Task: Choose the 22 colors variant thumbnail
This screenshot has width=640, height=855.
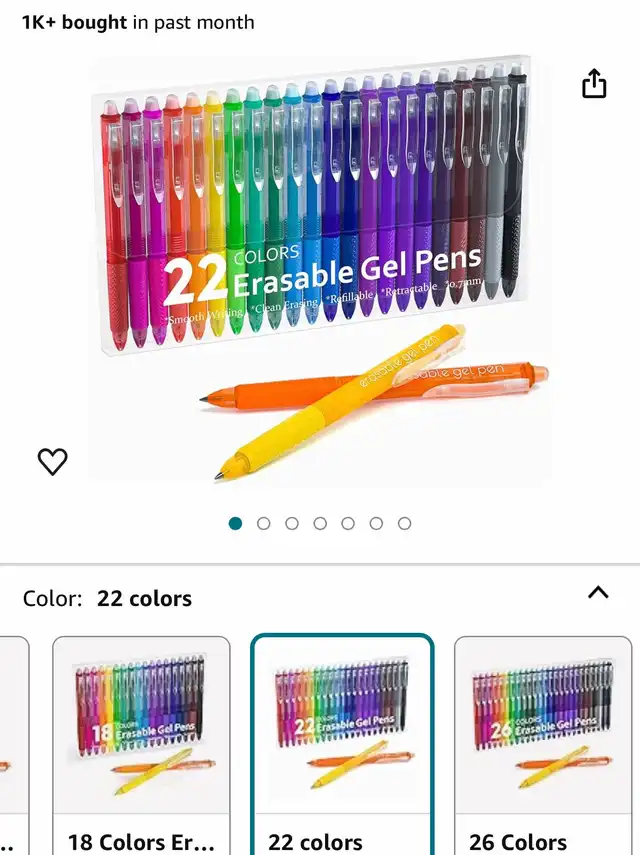Action: (342, 725)
